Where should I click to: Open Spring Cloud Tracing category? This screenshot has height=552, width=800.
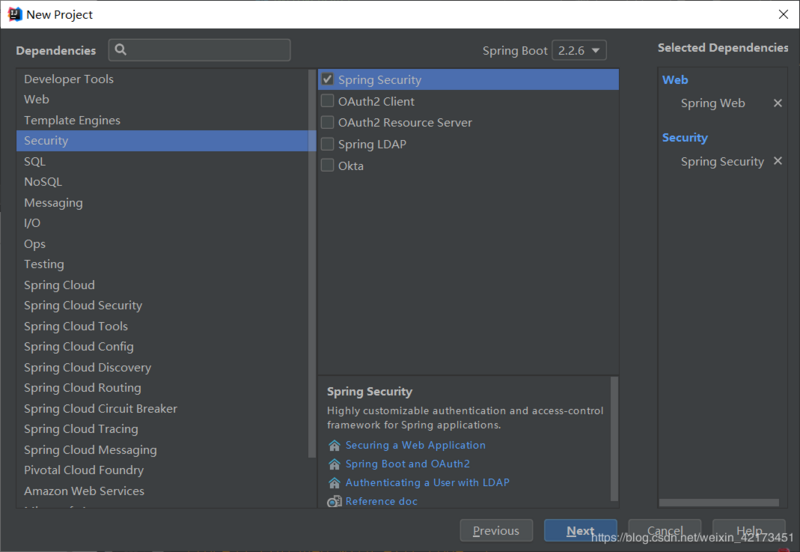point(163,430)
